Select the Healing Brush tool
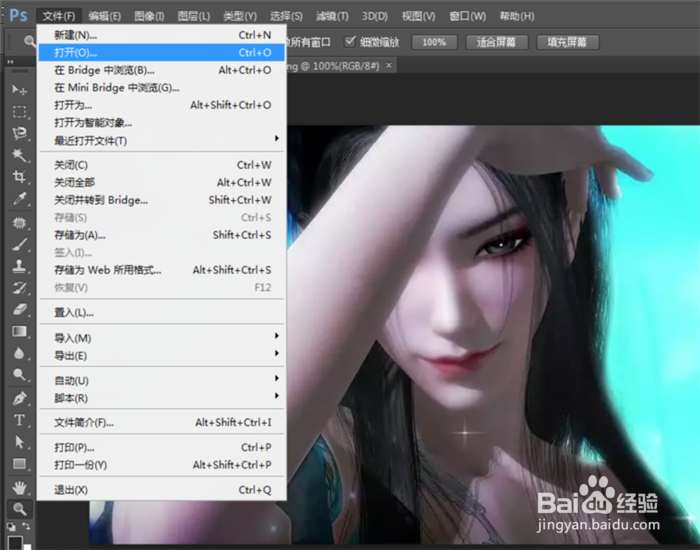This screenshot has width=700, height=550. (19, 222)
